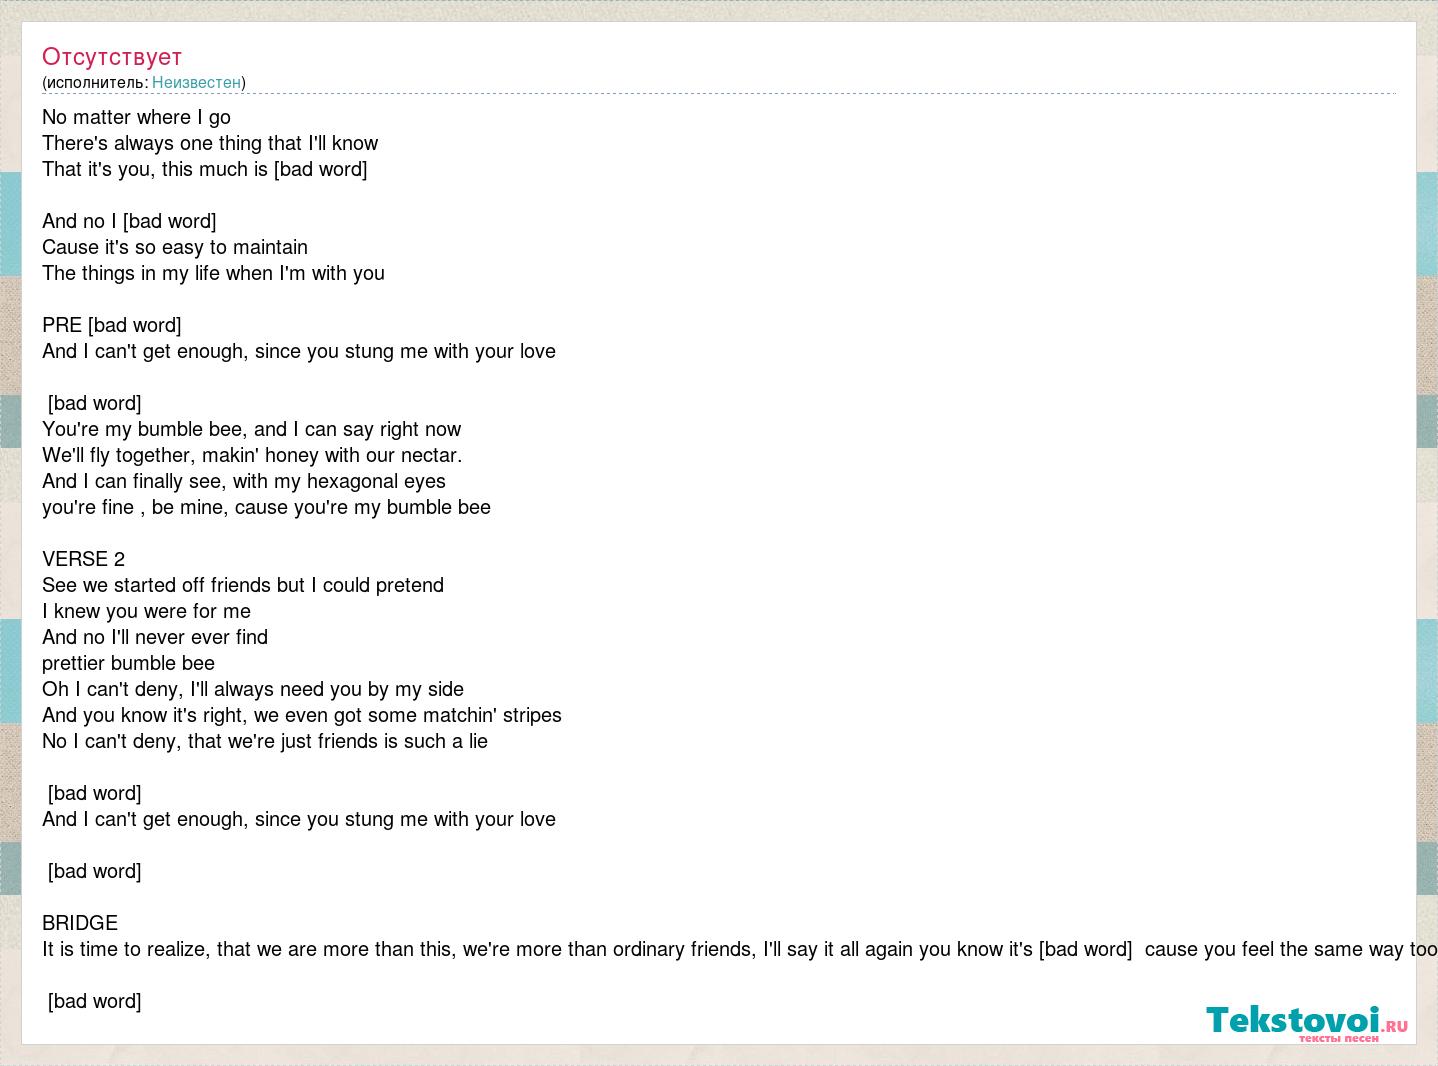
Task: Click 'And no I'll never ever find' line
Action: coord(155,637)
